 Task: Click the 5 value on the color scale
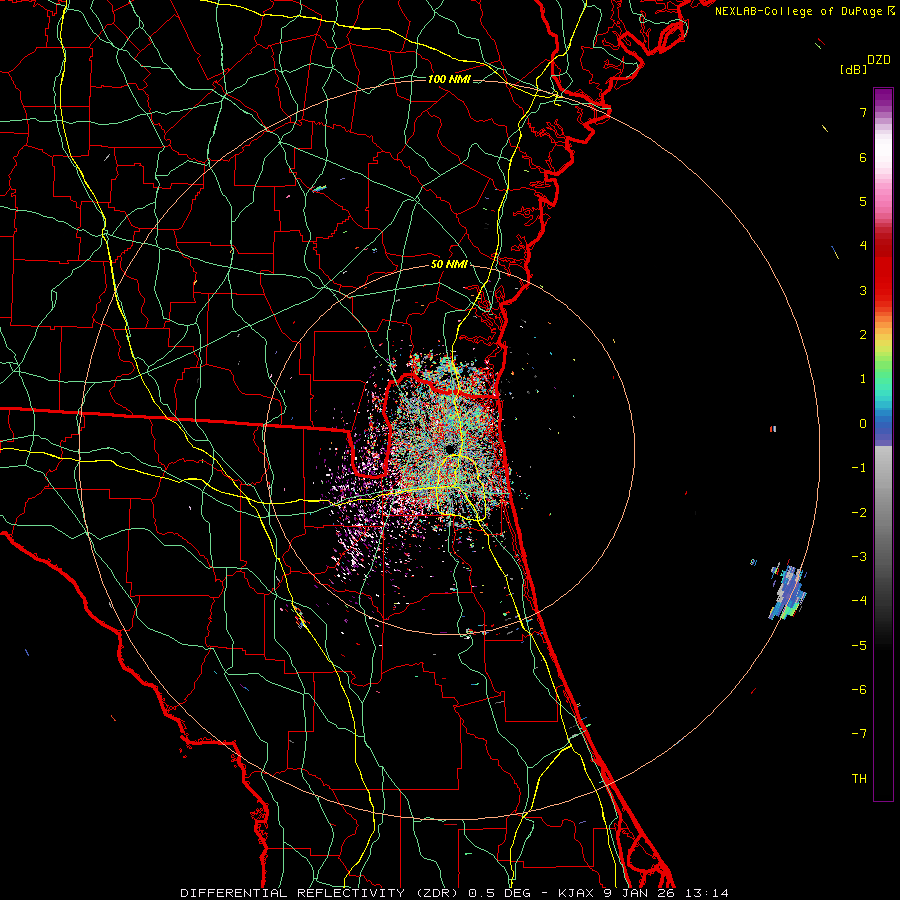point(863,201)
